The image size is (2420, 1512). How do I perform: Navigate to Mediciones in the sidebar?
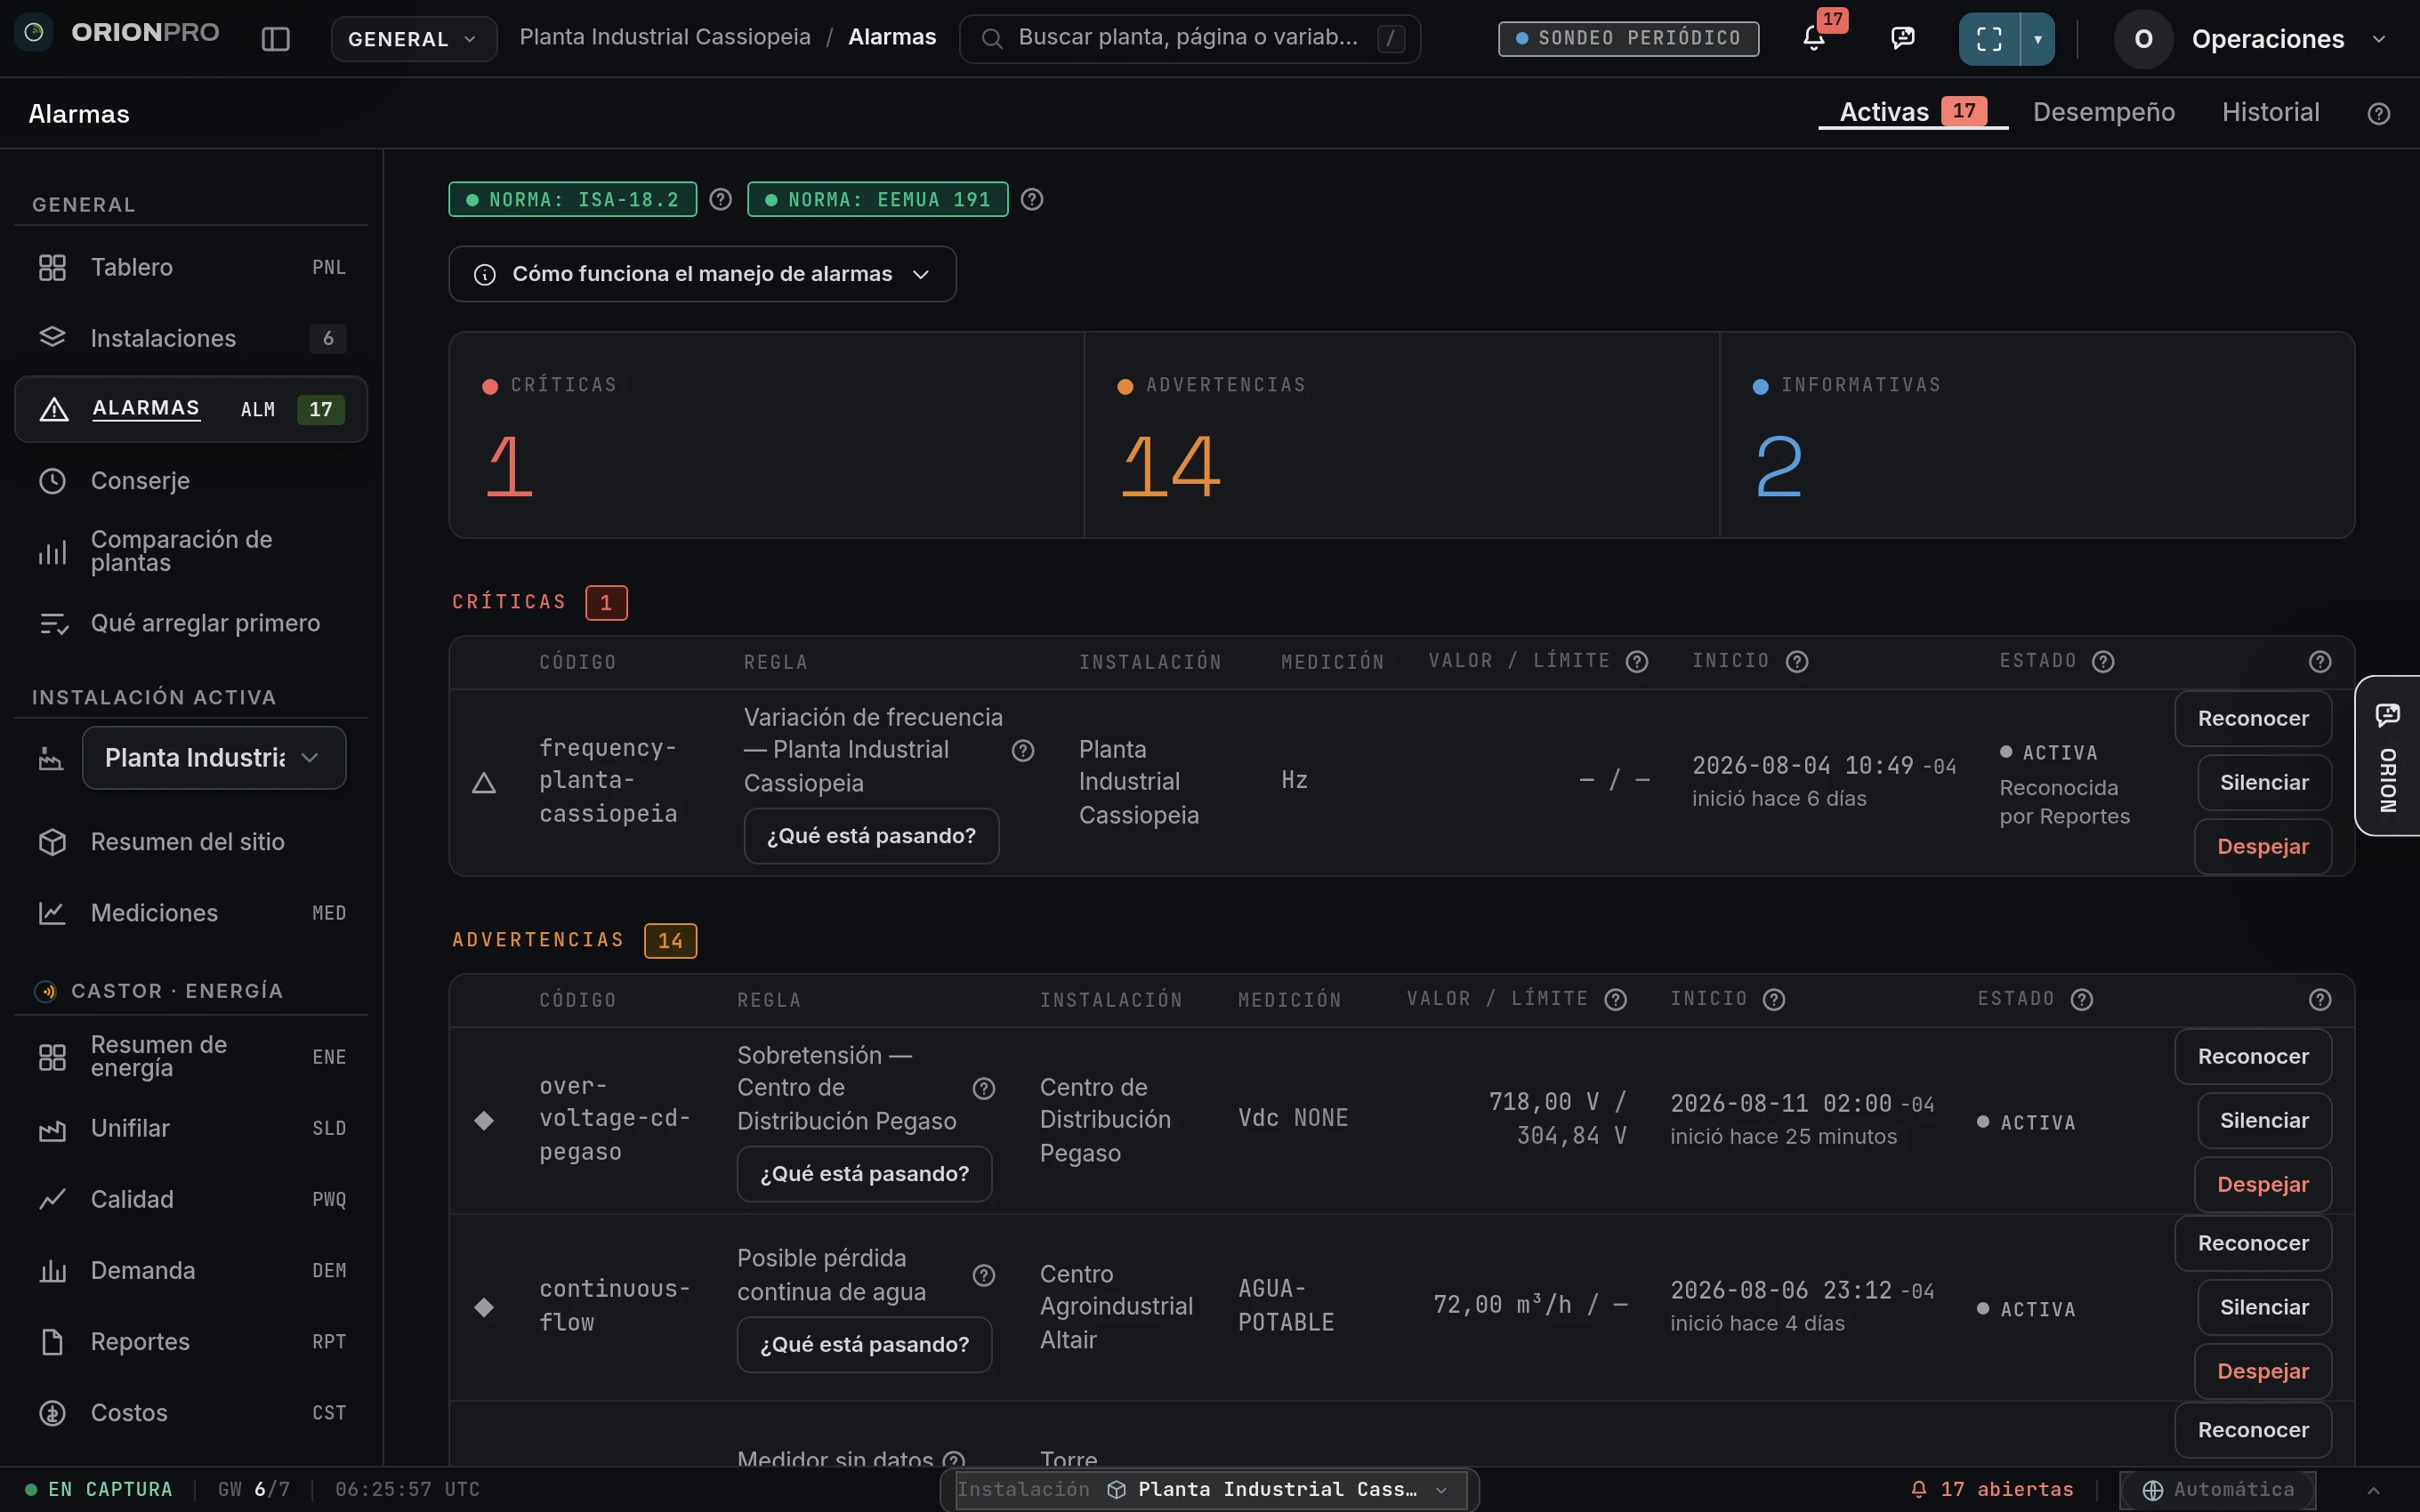tap(191, 913)
